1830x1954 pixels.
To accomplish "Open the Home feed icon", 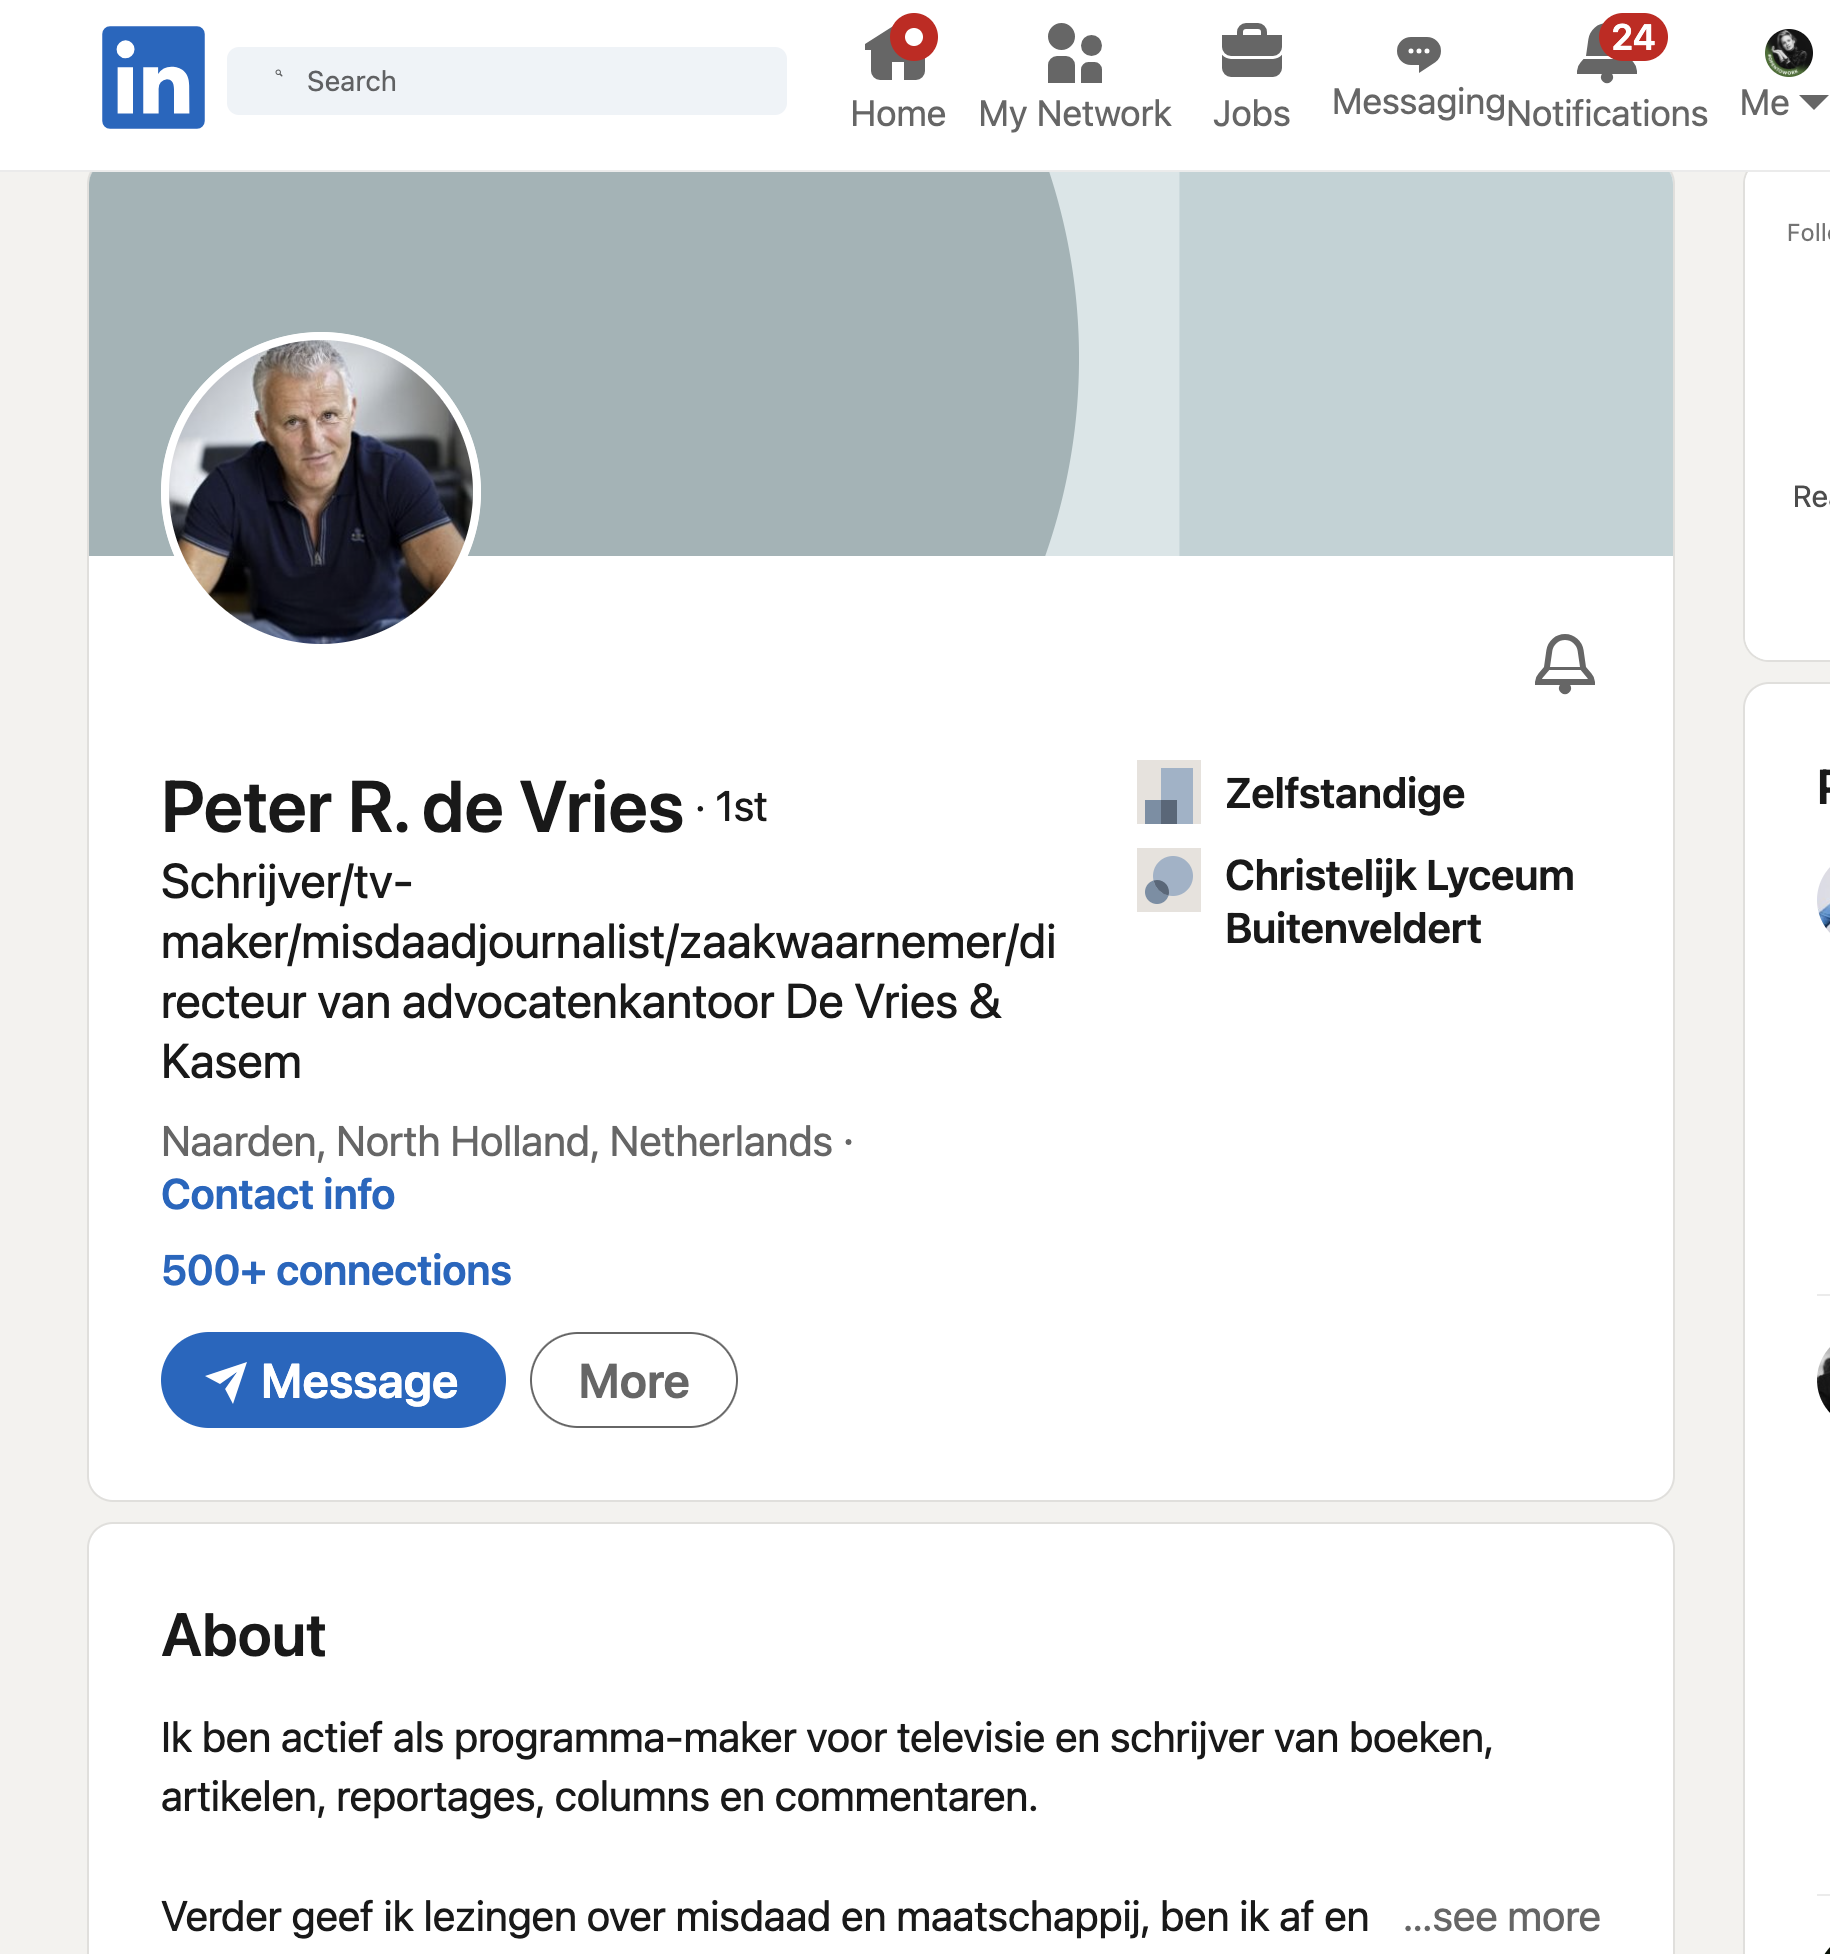I will point(897,55).
